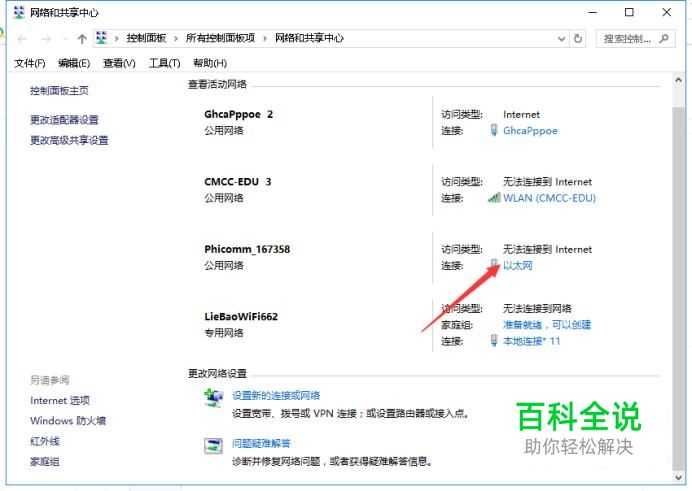Minimize the 网络和共享中心 window
The image size is (692, 491).
point(593,12)
